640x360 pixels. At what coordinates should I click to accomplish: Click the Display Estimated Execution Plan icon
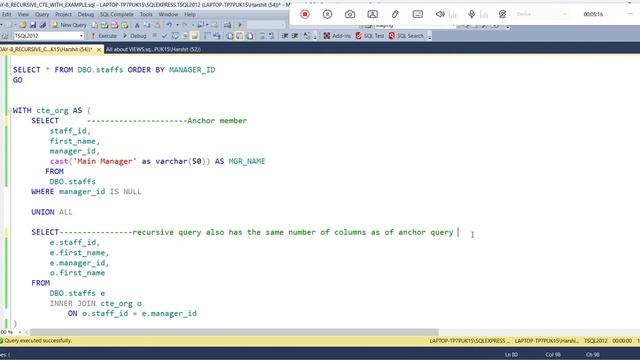pyautogui.click(x=175, y=36)
